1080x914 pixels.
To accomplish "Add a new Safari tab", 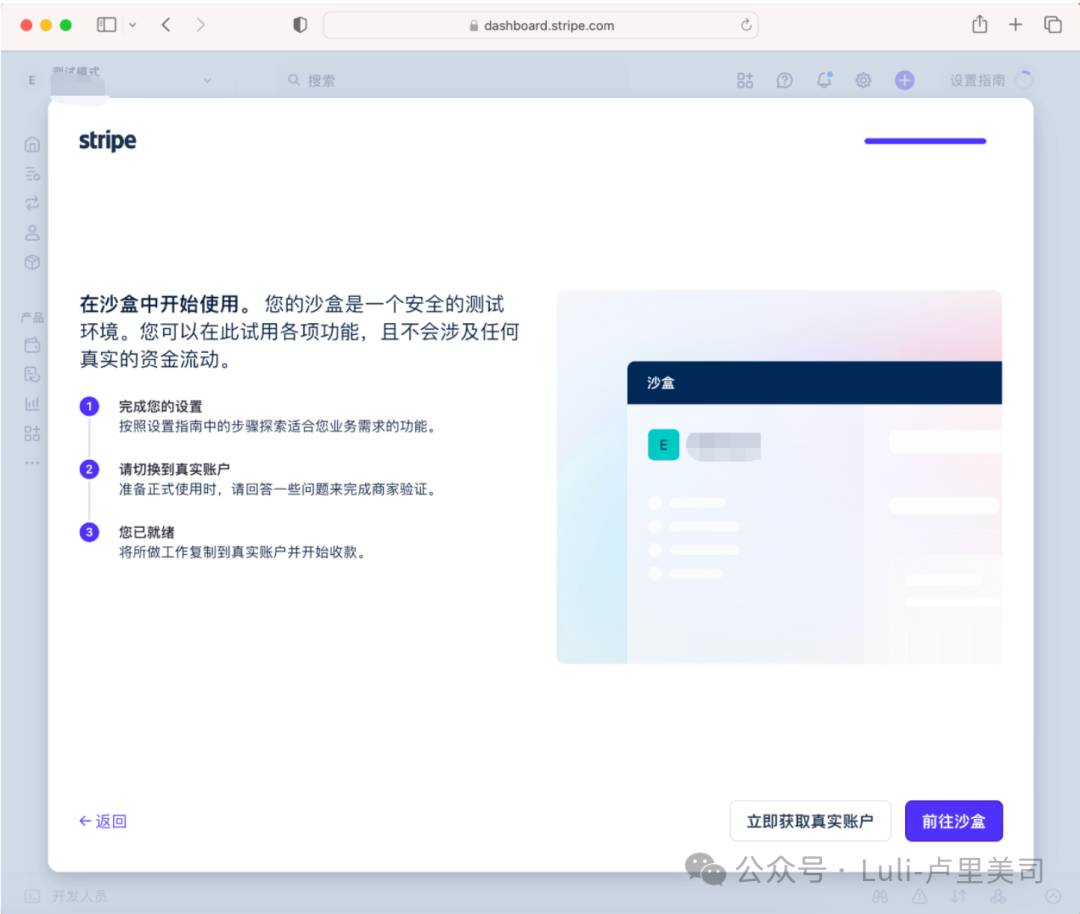I will (x=1015, y=25).
